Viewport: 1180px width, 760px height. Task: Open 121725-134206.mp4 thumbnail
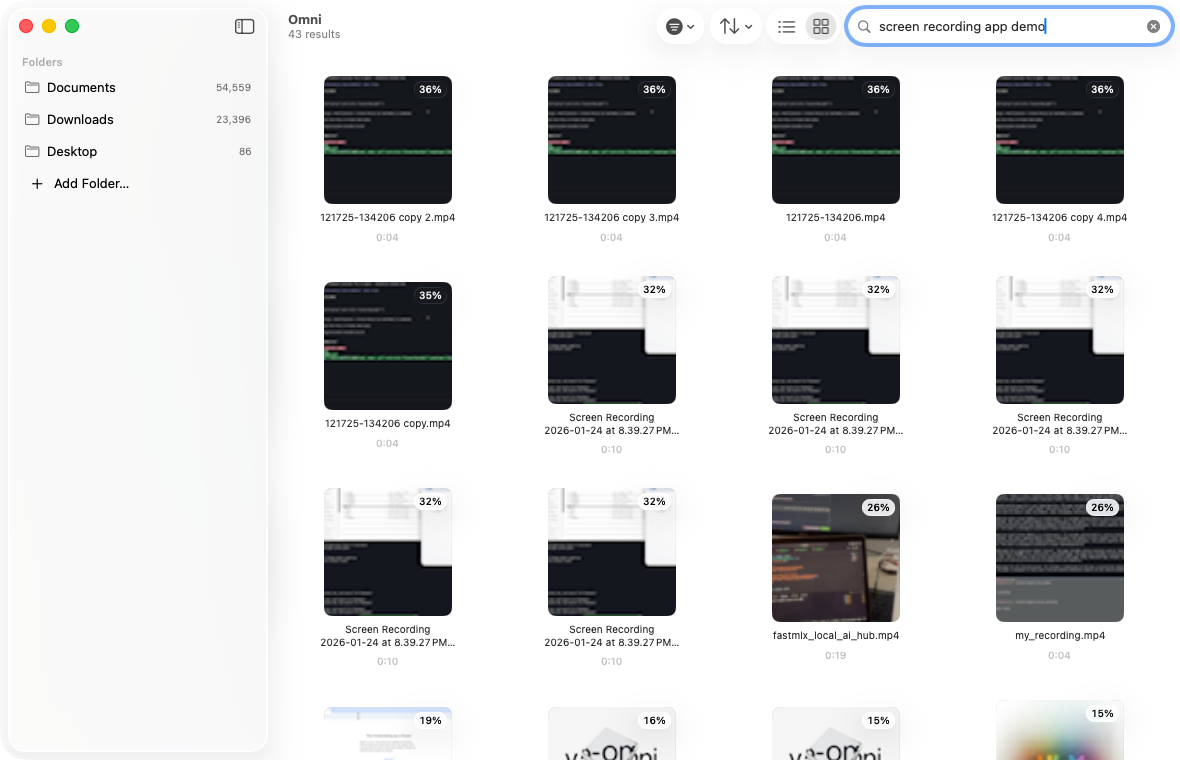point(835,140)
